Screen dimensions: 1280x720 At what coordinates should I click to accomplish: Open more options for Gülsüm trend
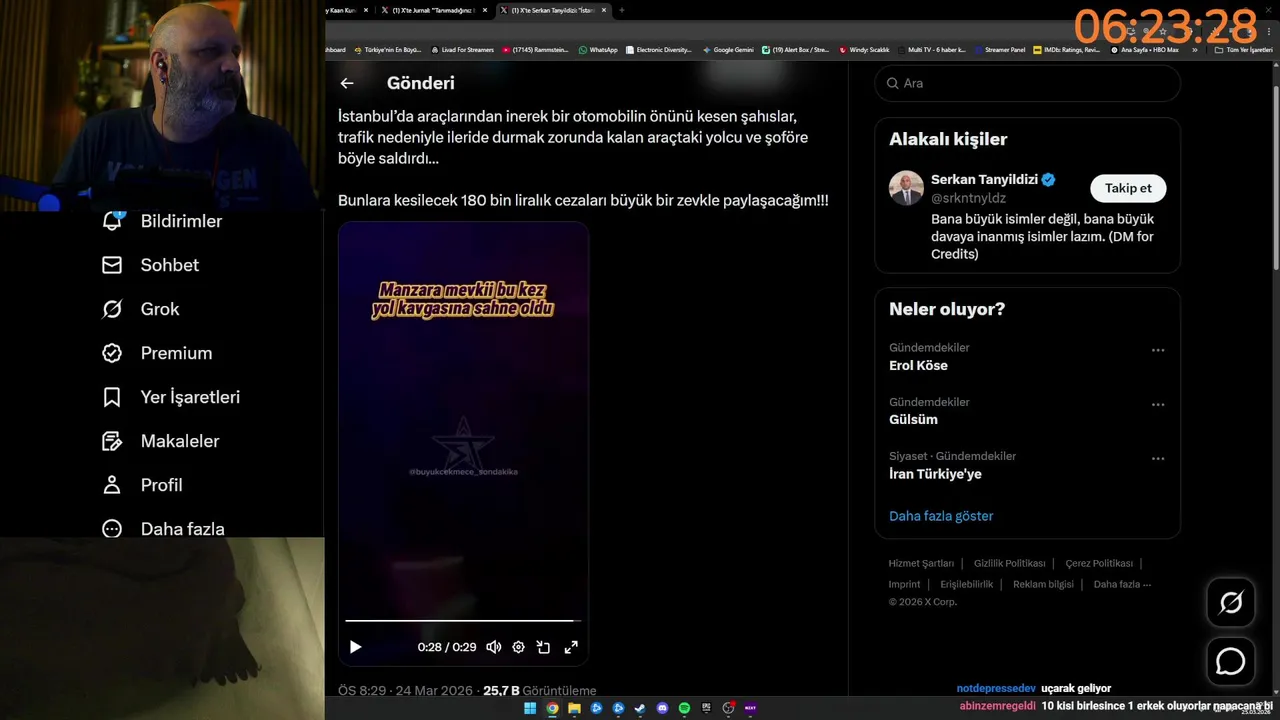click(1158, 404)
